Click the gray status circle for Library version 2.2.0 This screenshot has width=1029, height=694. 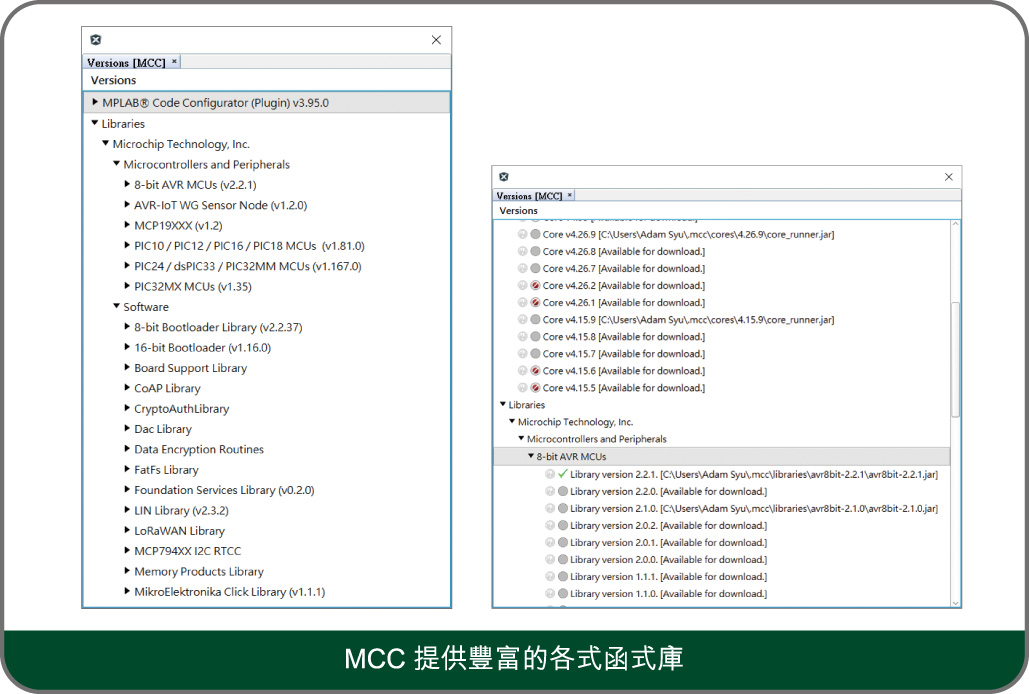tap(563, 491)
